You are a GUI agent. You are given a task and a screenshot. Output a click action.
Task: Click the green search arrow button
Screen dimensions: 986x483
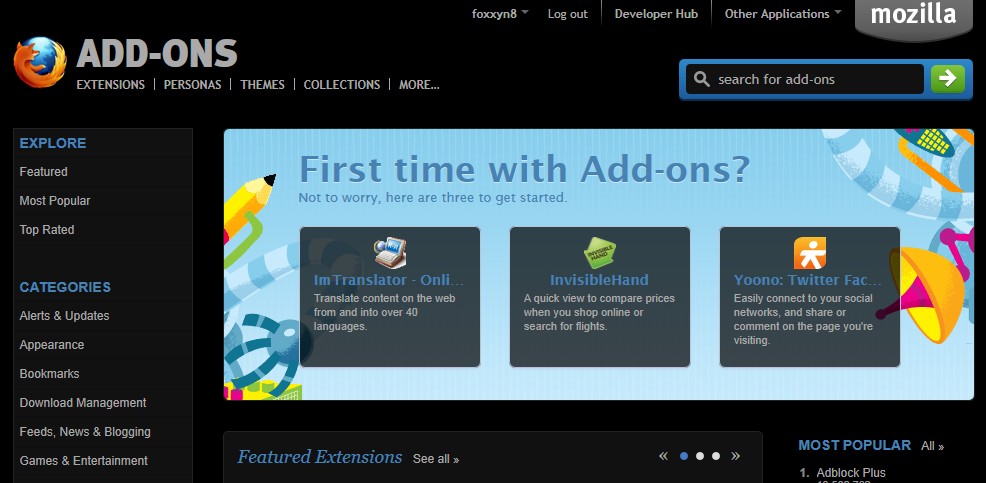coord(948,79)
